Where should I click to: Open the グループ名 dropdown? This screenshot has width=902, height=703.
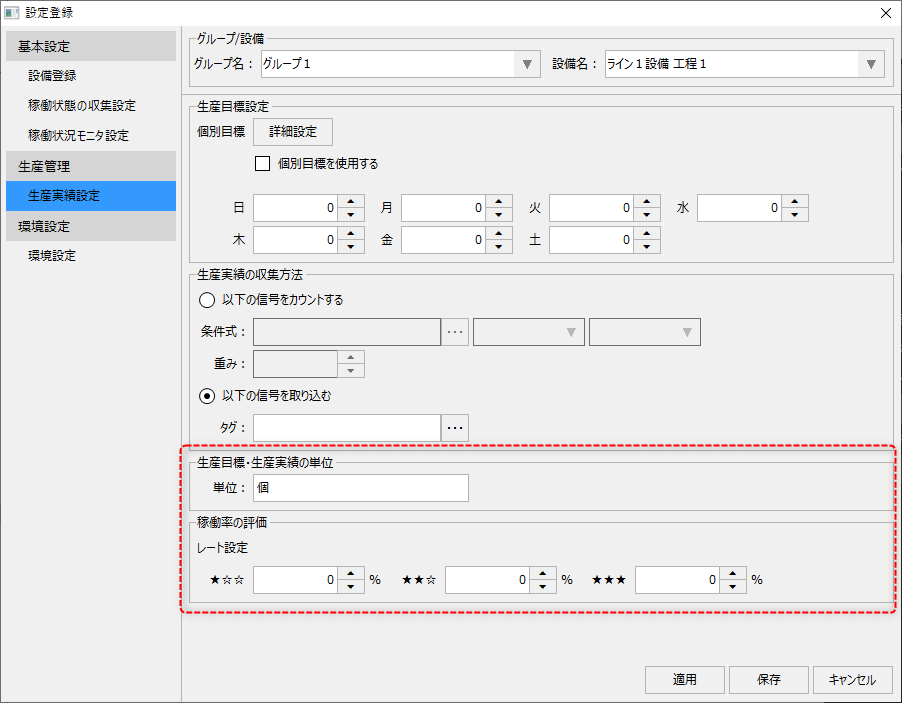point(527,63)
